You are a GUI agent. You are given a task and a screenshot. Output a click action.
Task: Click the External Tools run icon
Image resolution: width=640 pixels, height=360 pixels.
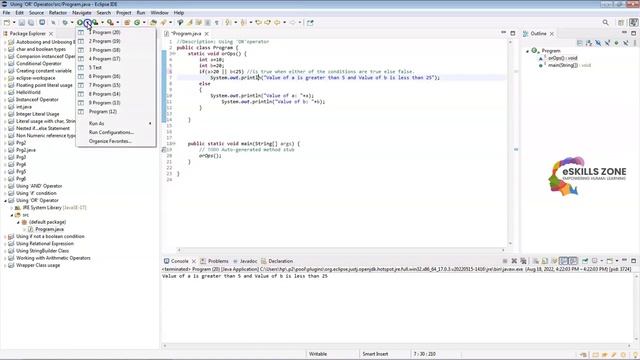[x=110, y=23]
